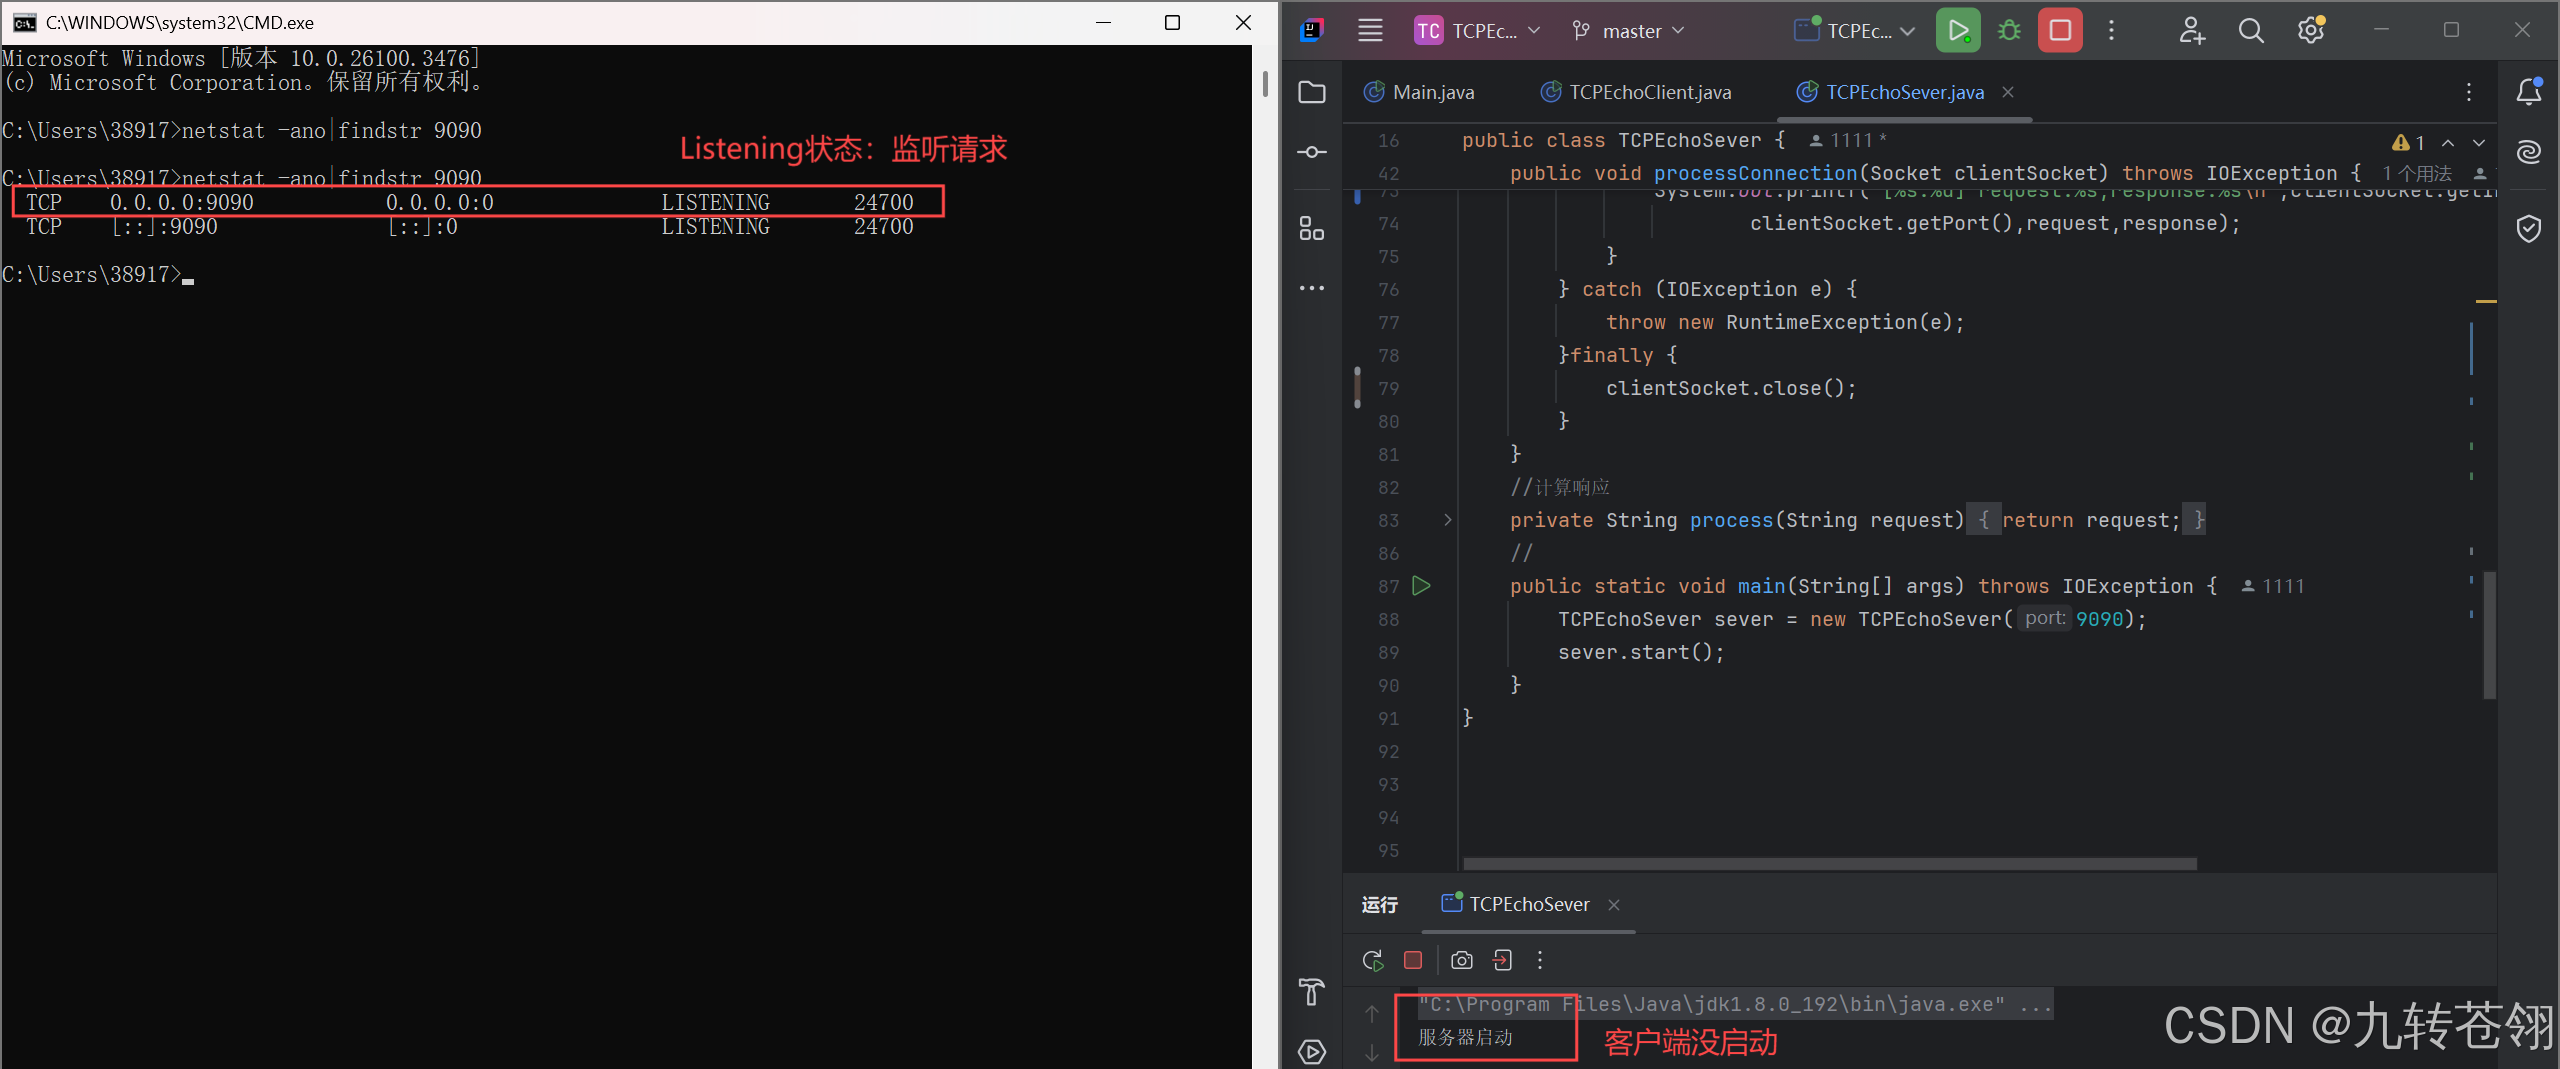Switch to the Main.java tab
Viewport: 2560px width, 1069px height.
[1419, 92]
